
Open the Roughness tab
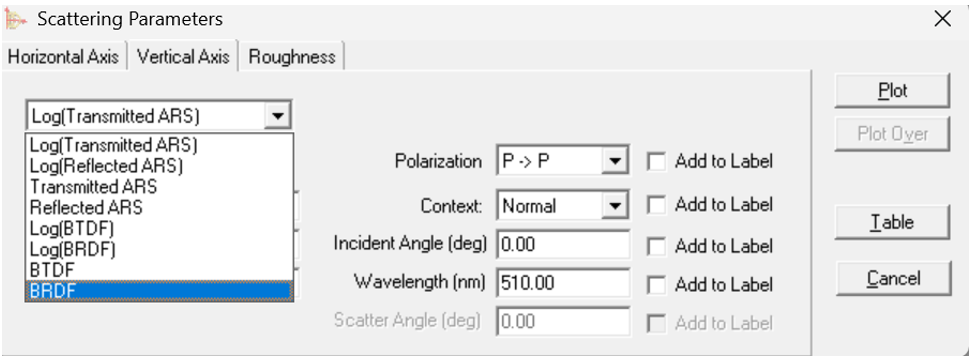(292, 57)
